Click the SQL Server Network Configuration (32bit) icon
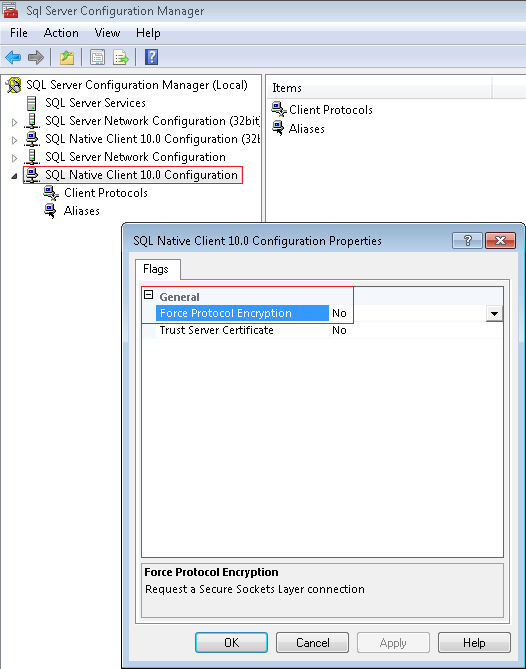The height and width of the screenshot is (669, 526). click(32, 121)
